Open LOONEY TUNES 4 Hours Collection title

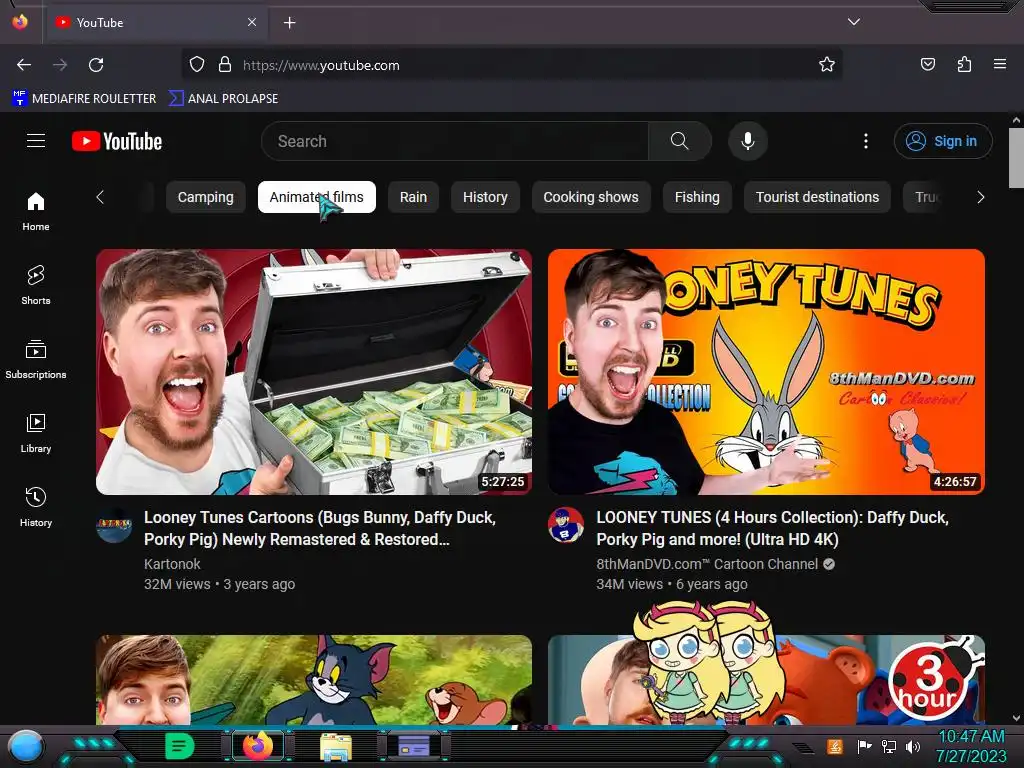(x=773, y=528)
